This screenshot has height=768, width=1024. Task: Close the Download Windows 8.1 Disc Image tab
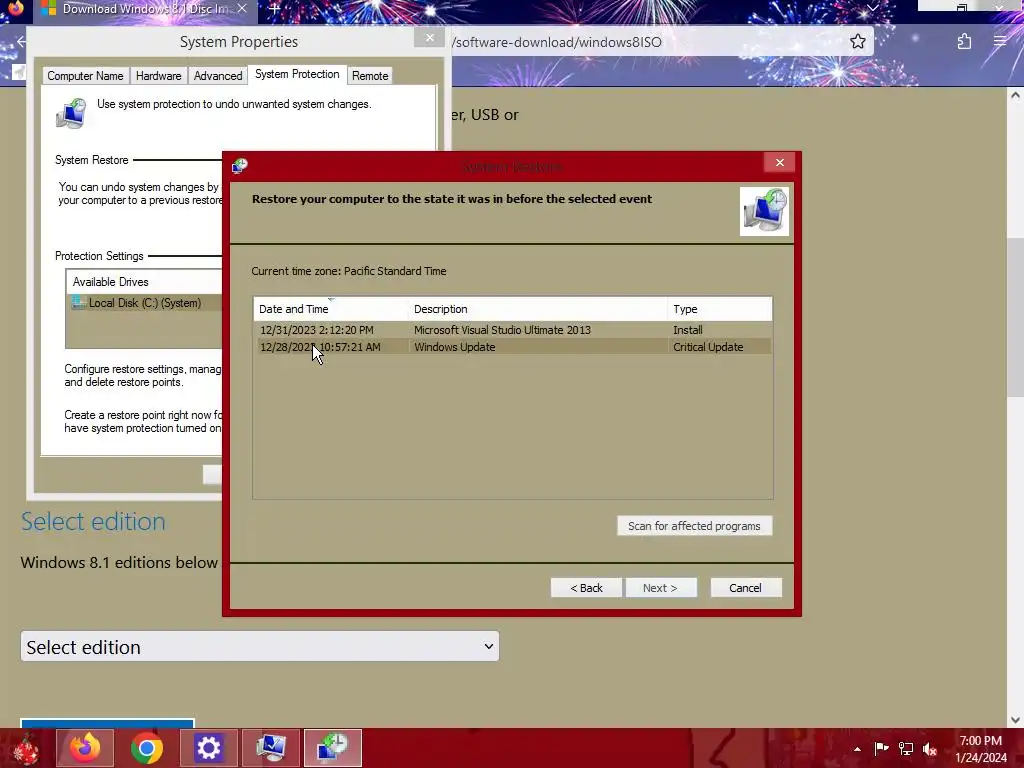tap(242, 9)
